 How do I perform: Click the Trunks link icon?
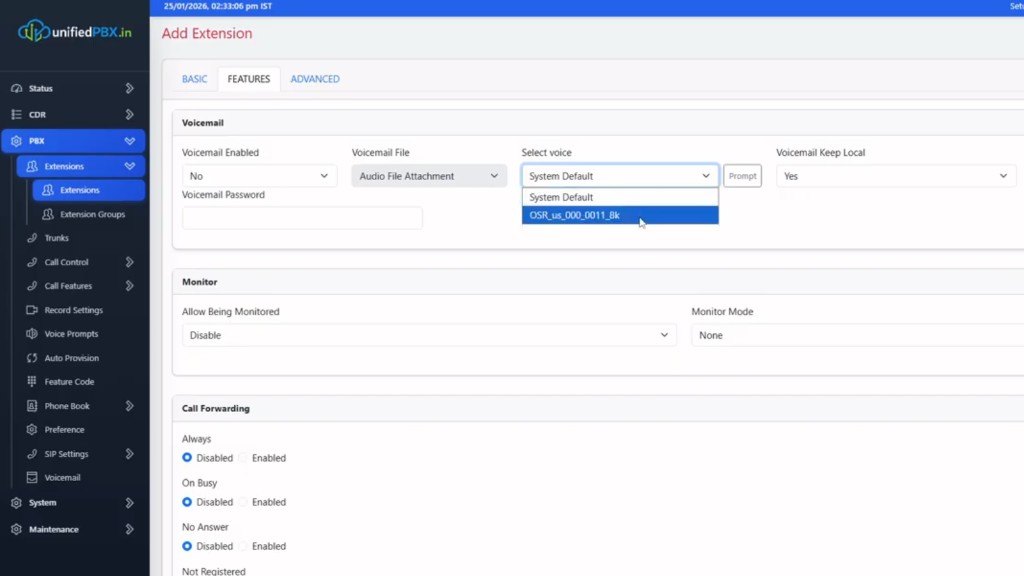(32, 238)
